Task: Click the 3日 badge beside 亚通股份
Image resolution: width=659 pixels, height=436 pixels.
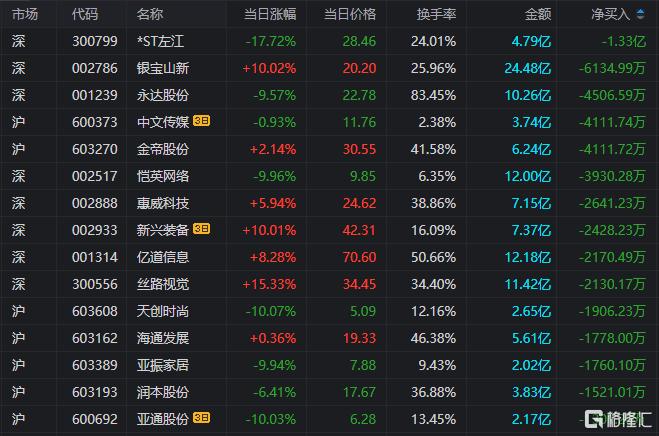Action: (201, 418)
